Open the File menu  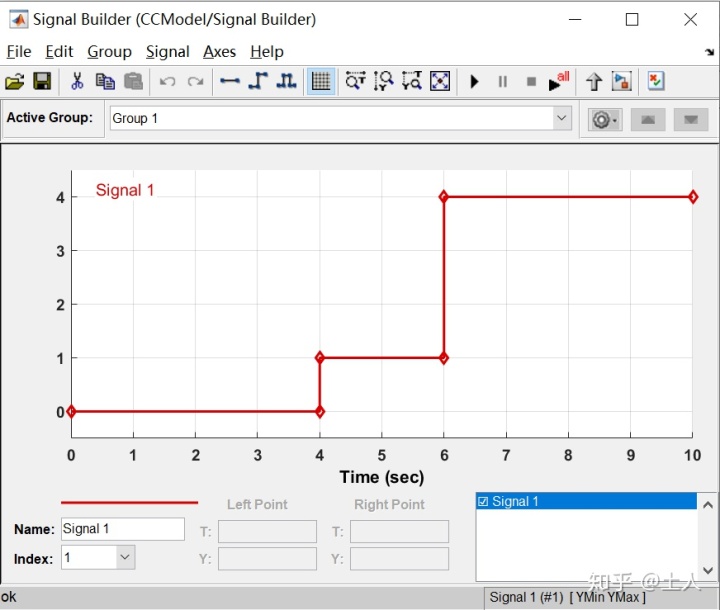pyautogui.click(x=19, y=51)
